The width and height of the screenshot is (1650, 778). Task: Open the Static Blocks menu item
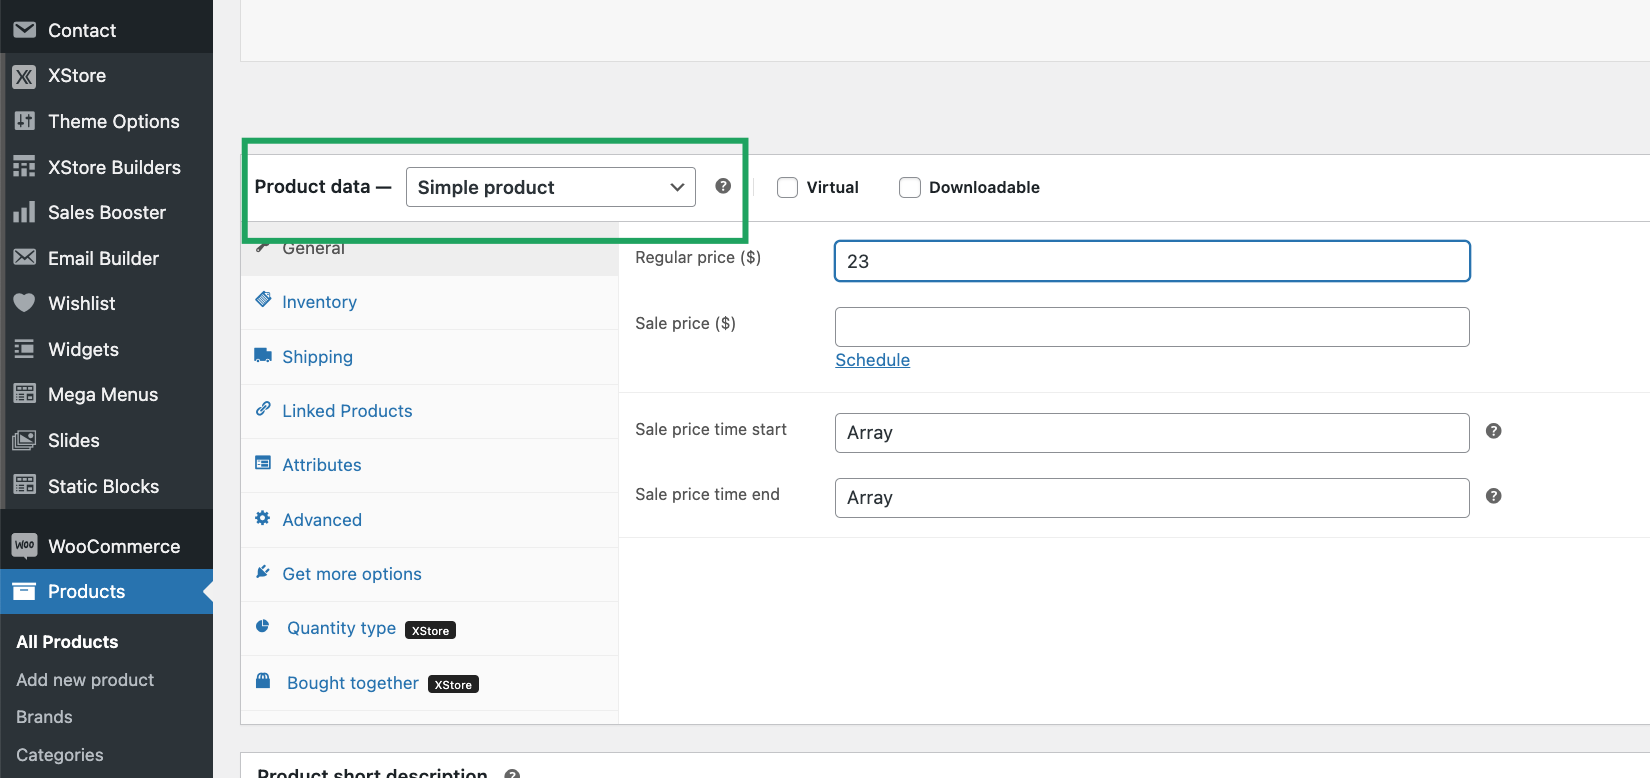pos(106,486)
